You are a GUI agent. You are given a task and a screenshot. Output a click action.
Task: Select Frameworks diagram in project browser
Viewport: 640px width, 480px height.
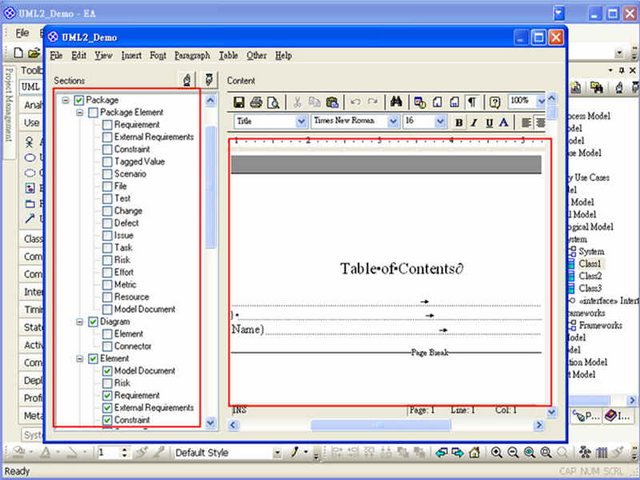pyautogui.click(x=600, y=325)
